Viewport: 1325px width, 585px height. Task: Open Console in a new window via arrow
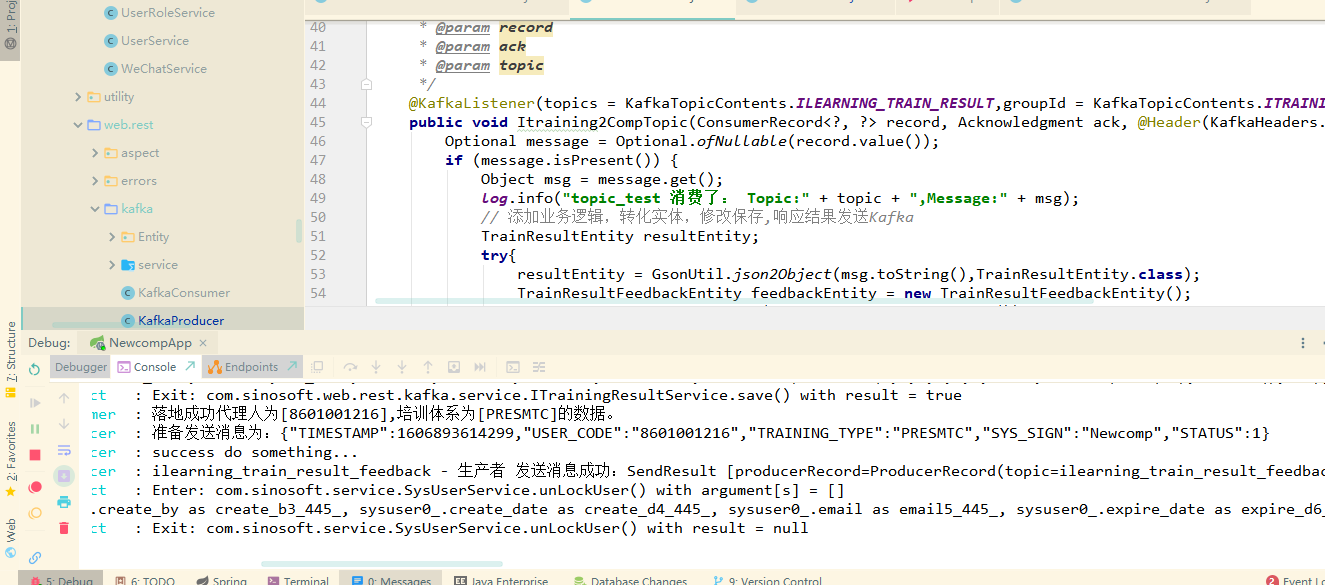(190, 366)
